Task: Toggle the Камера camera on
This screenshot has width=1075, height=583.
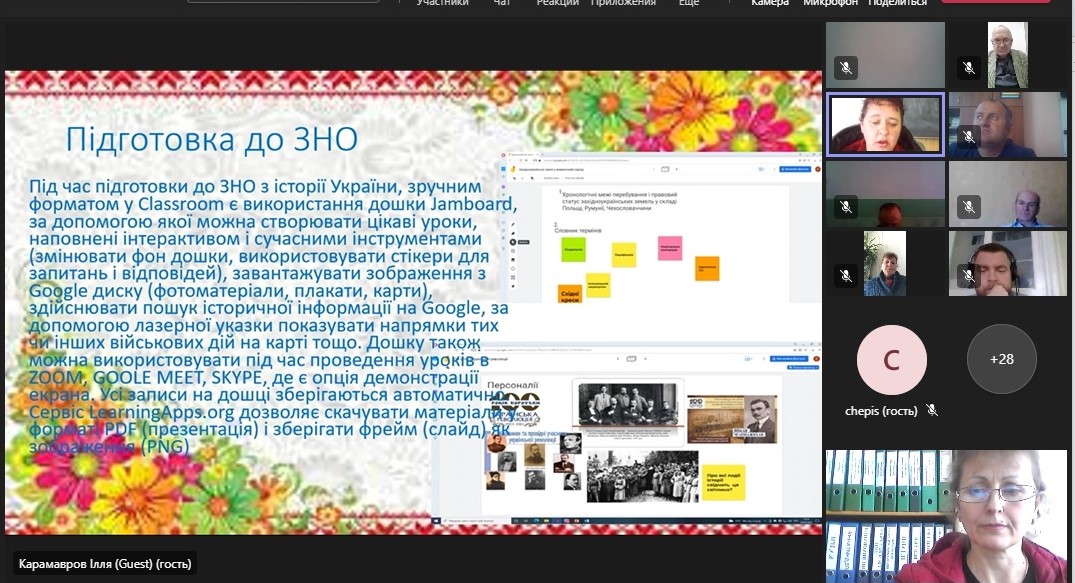Action: (769, 3)
